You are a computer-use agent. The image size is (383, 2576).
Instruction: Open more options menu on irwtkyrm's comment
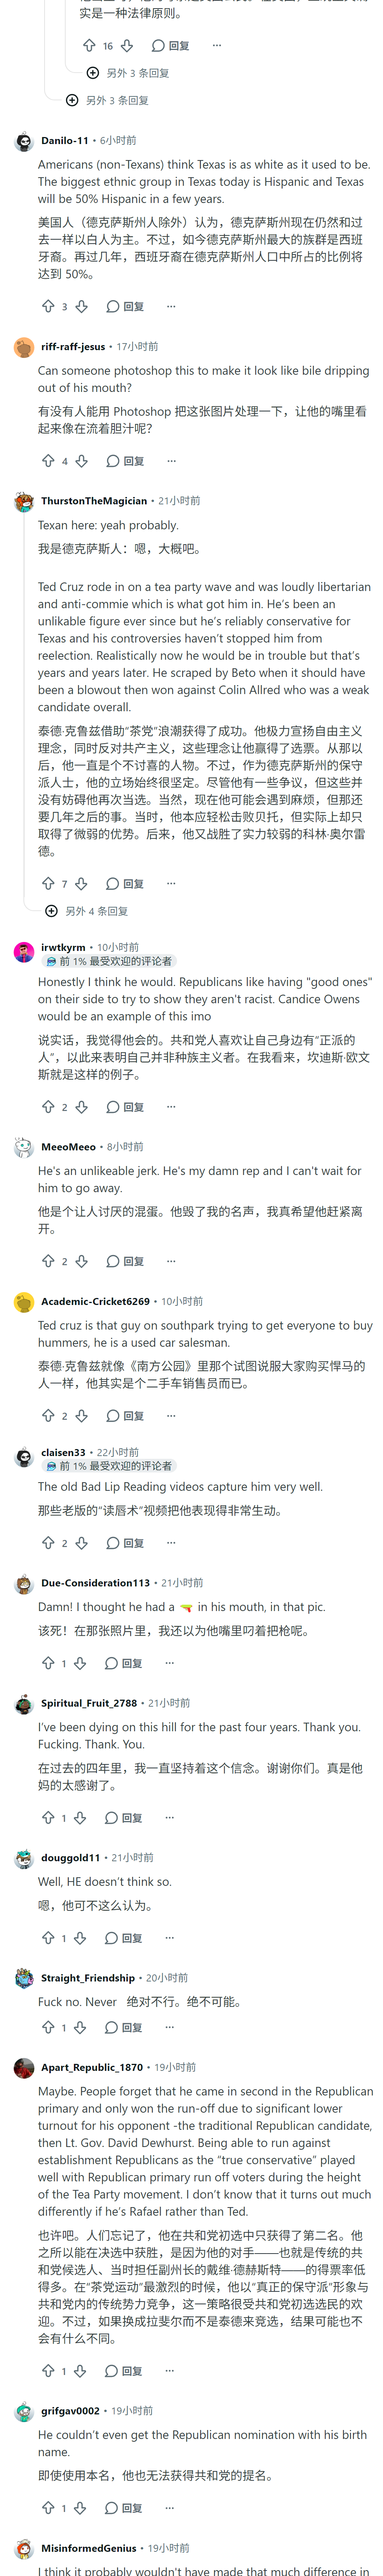point(171,1107)
